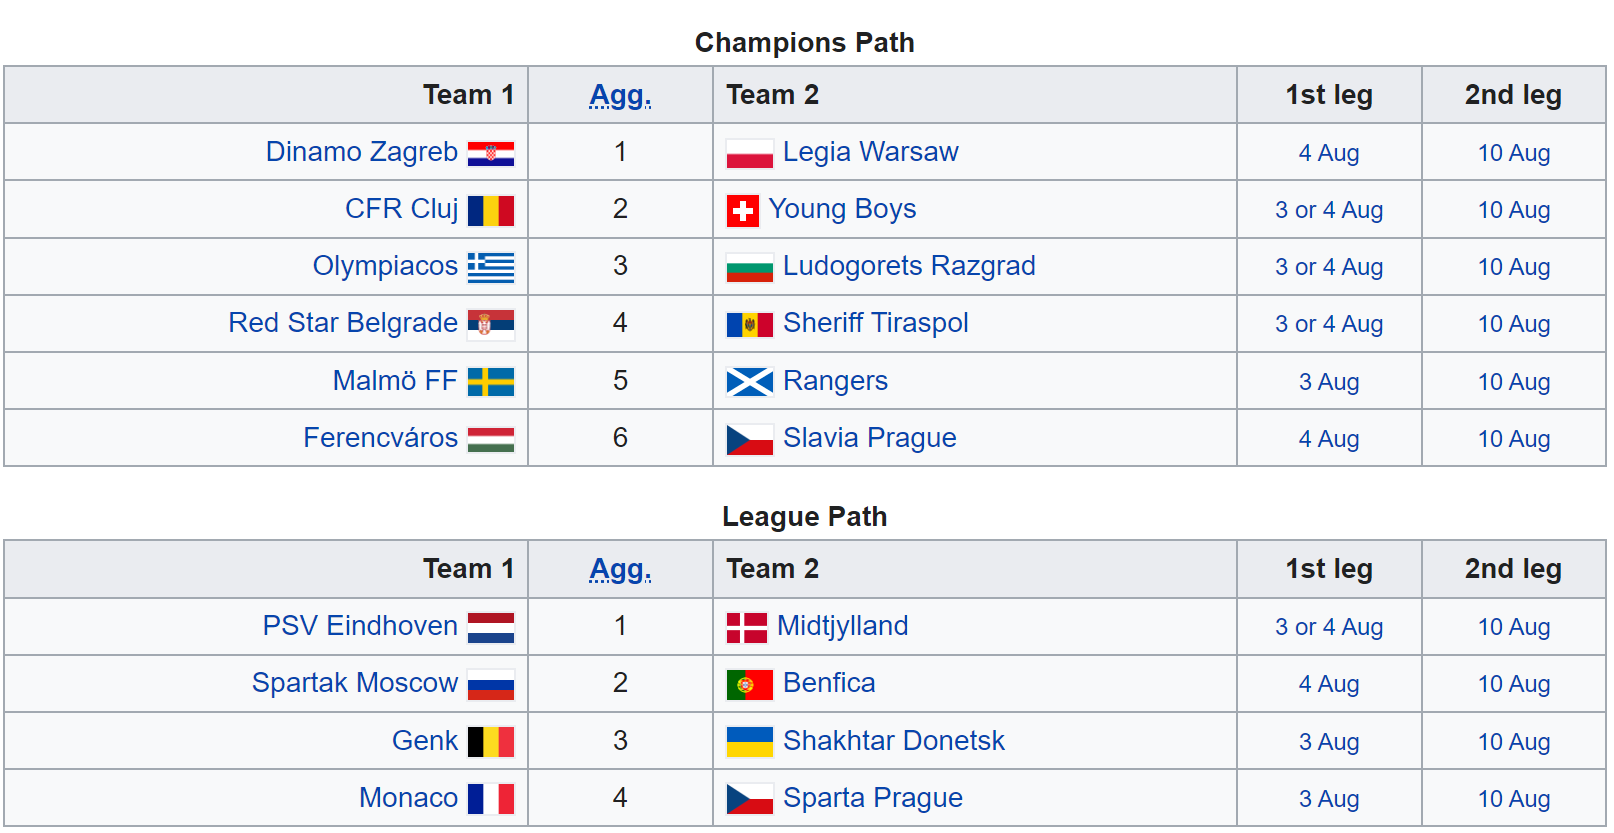Click the Swedish flag beside Malmö FF

[x=491, y=382]
